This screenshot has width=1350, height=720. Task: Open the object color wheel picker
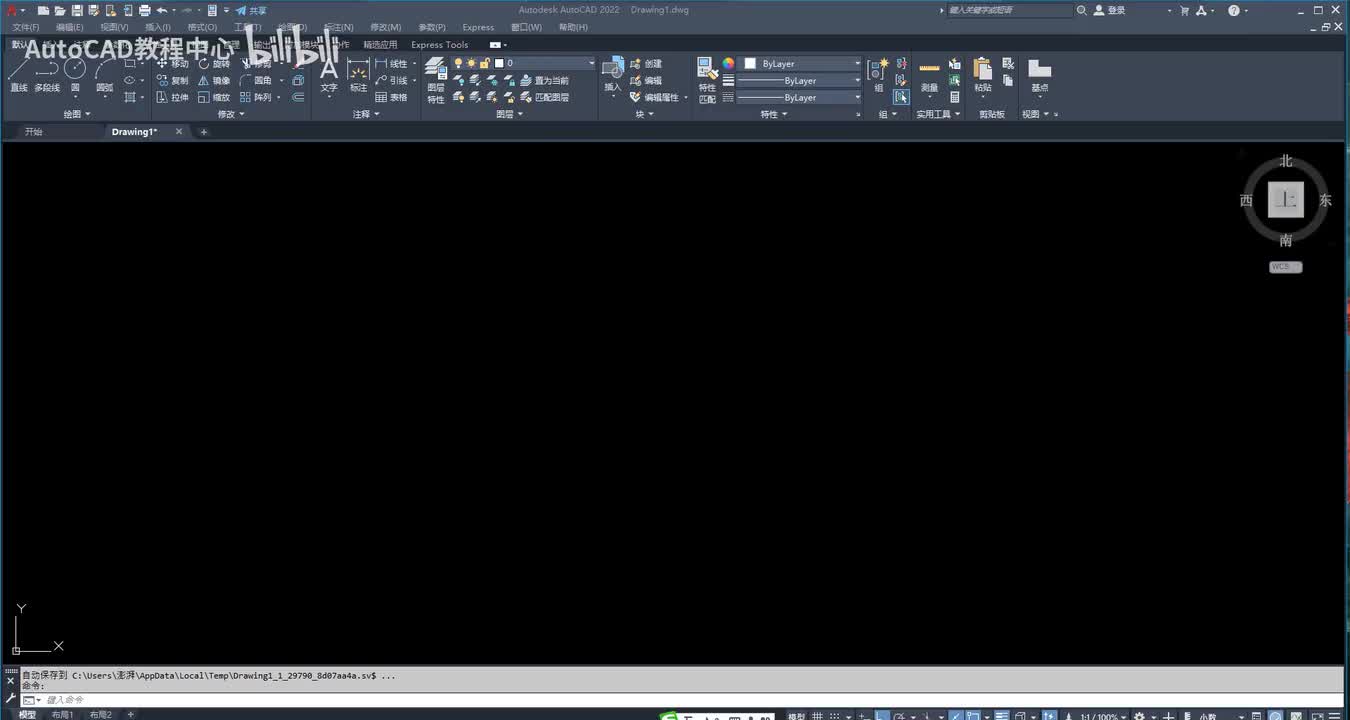[728, 63]
